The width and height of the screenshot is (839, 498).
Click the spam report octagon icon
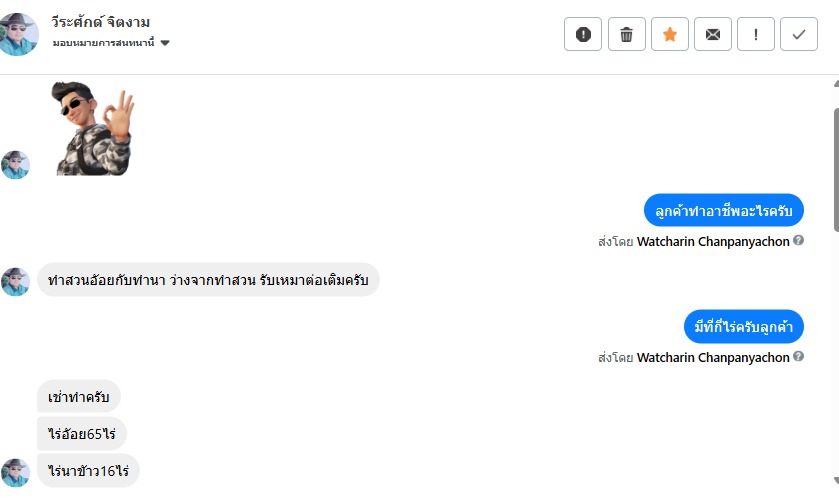pyautogui.click(x=583, y=34)
